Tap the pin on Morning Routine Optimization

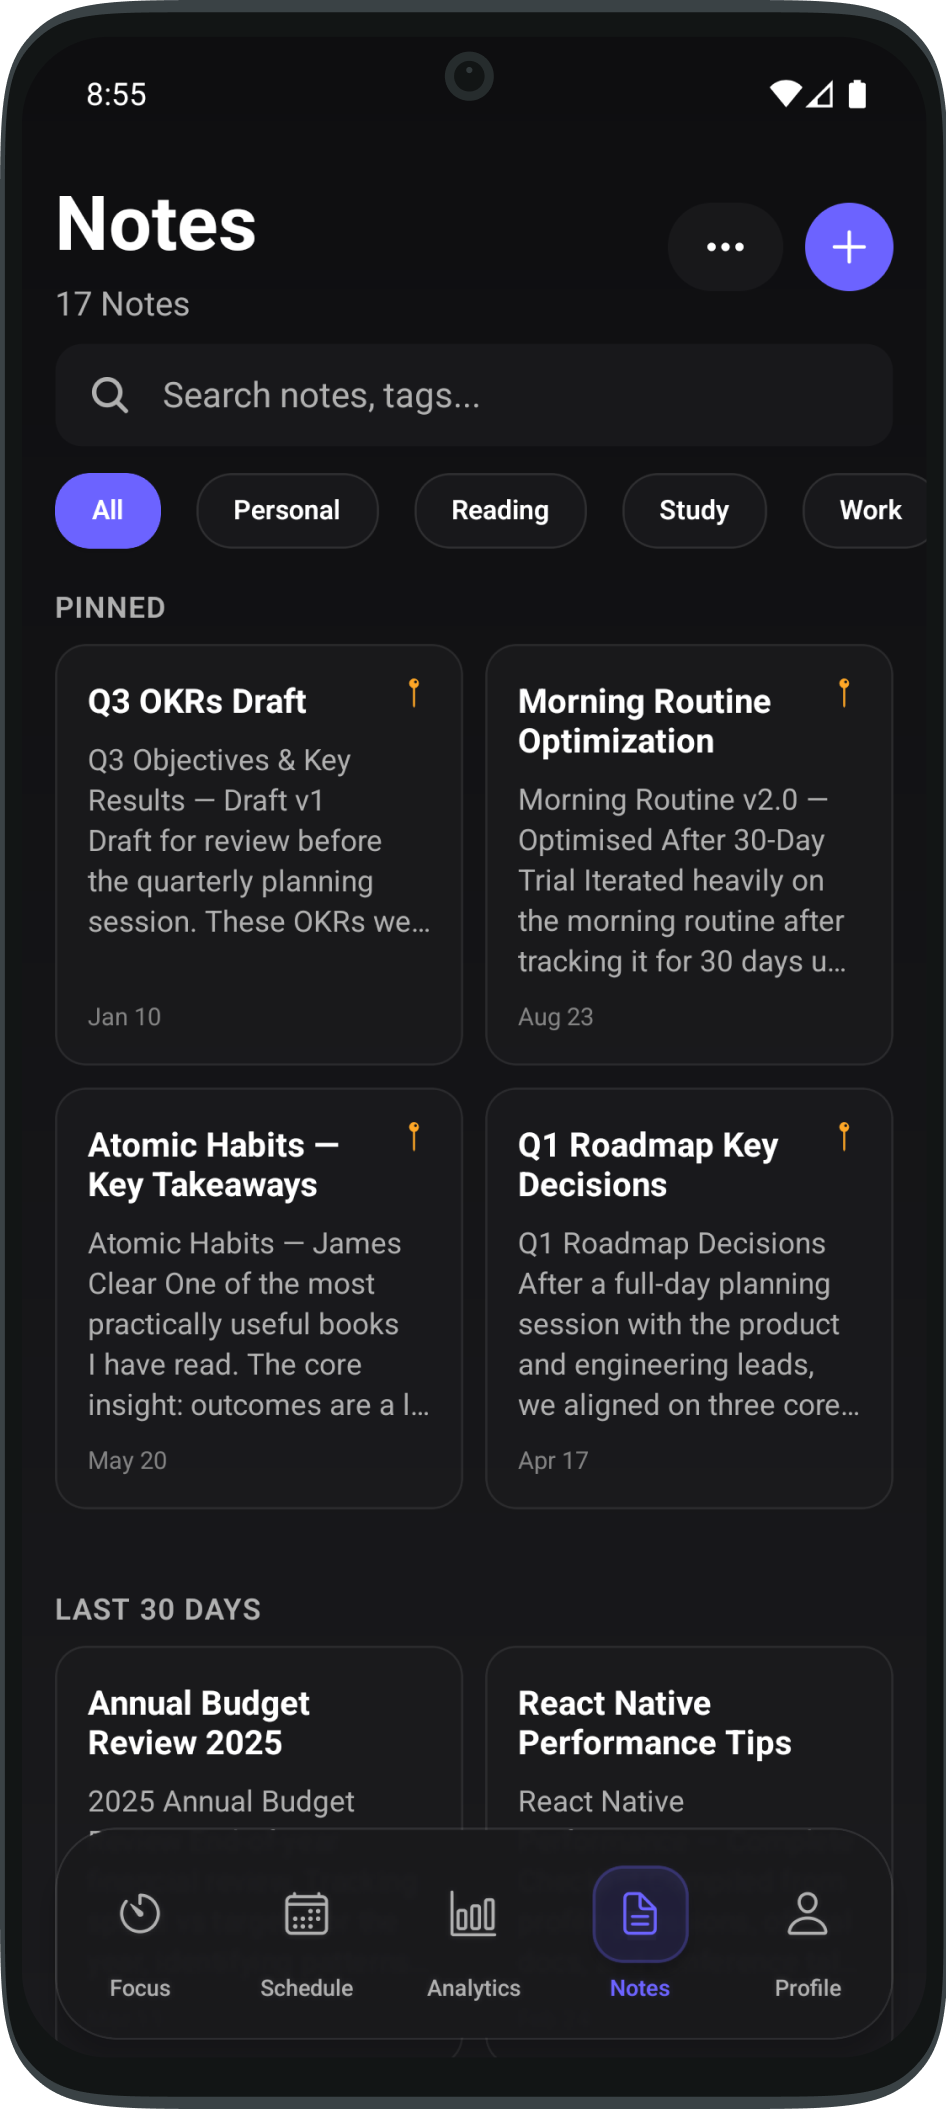(843, 694)
